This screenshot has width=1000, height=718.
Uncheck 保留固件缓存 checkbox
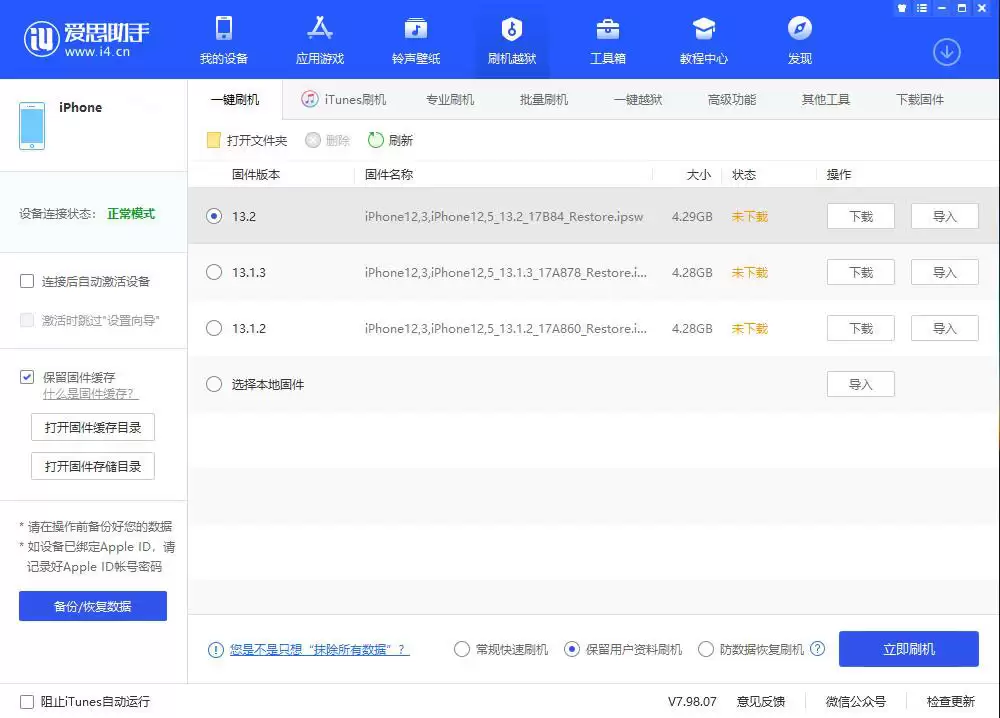[27, 377]
